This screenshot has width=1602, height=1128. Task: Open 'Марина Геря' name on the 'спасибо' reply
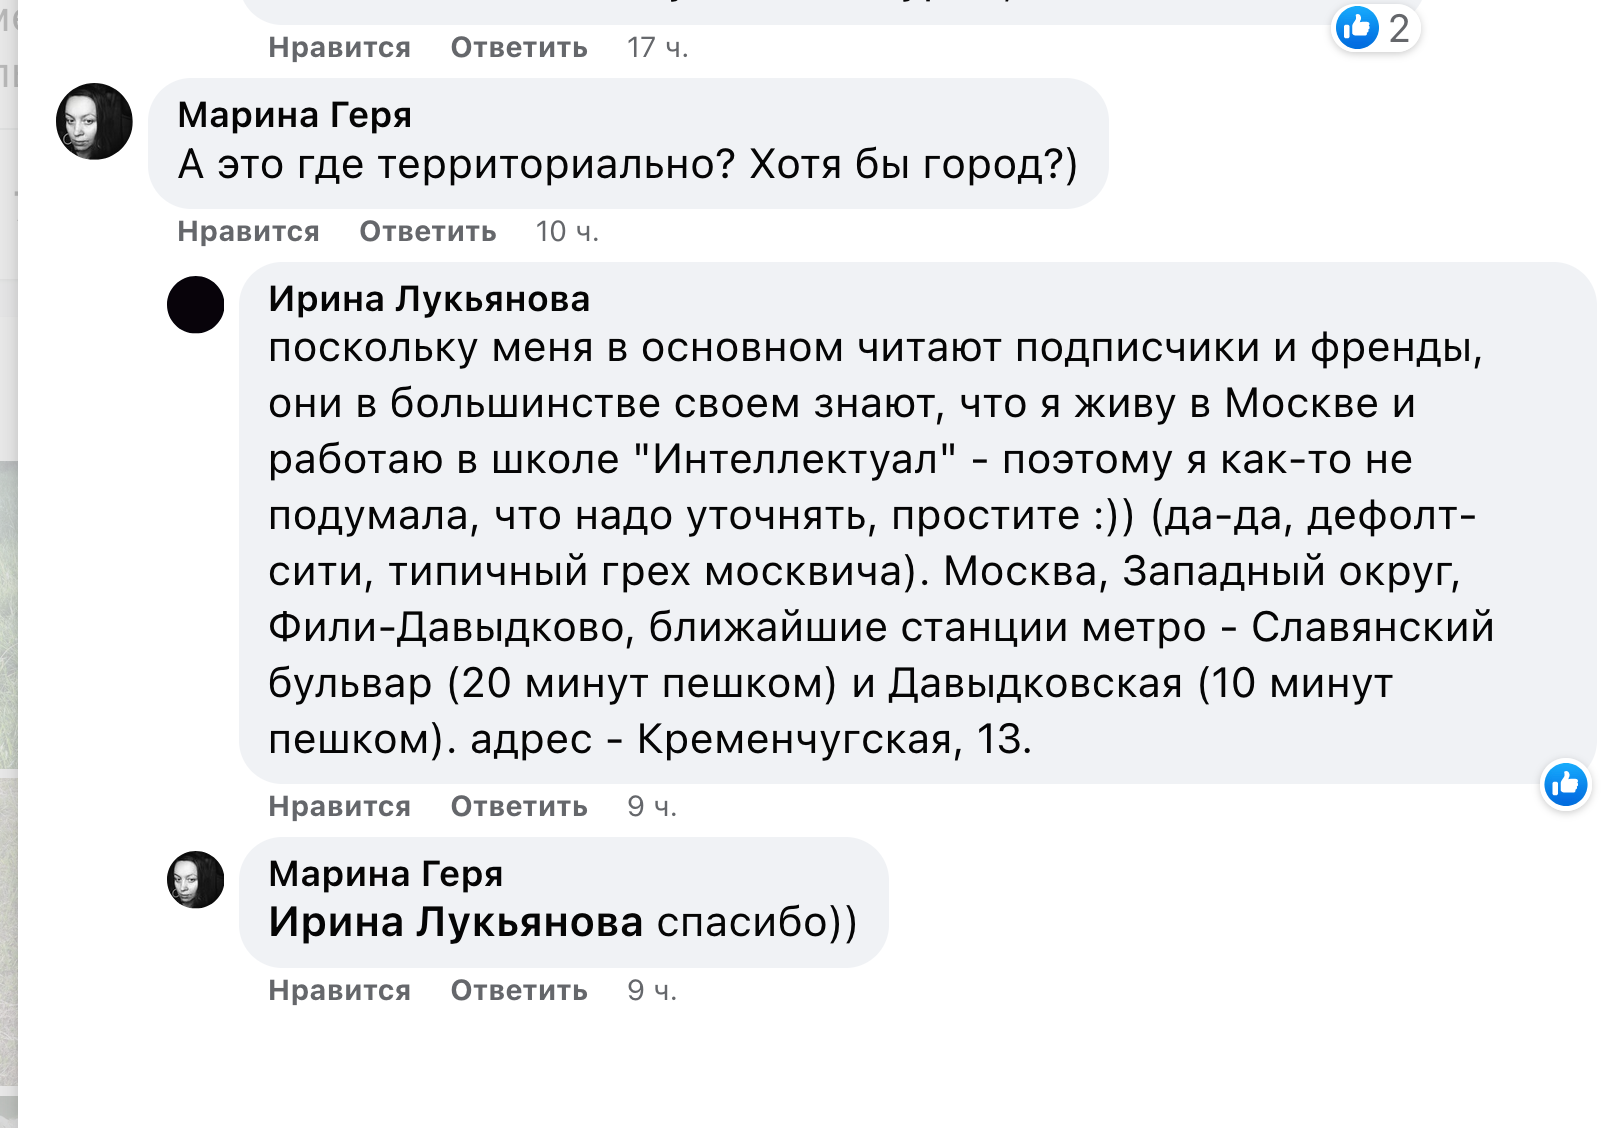(385, 874)
